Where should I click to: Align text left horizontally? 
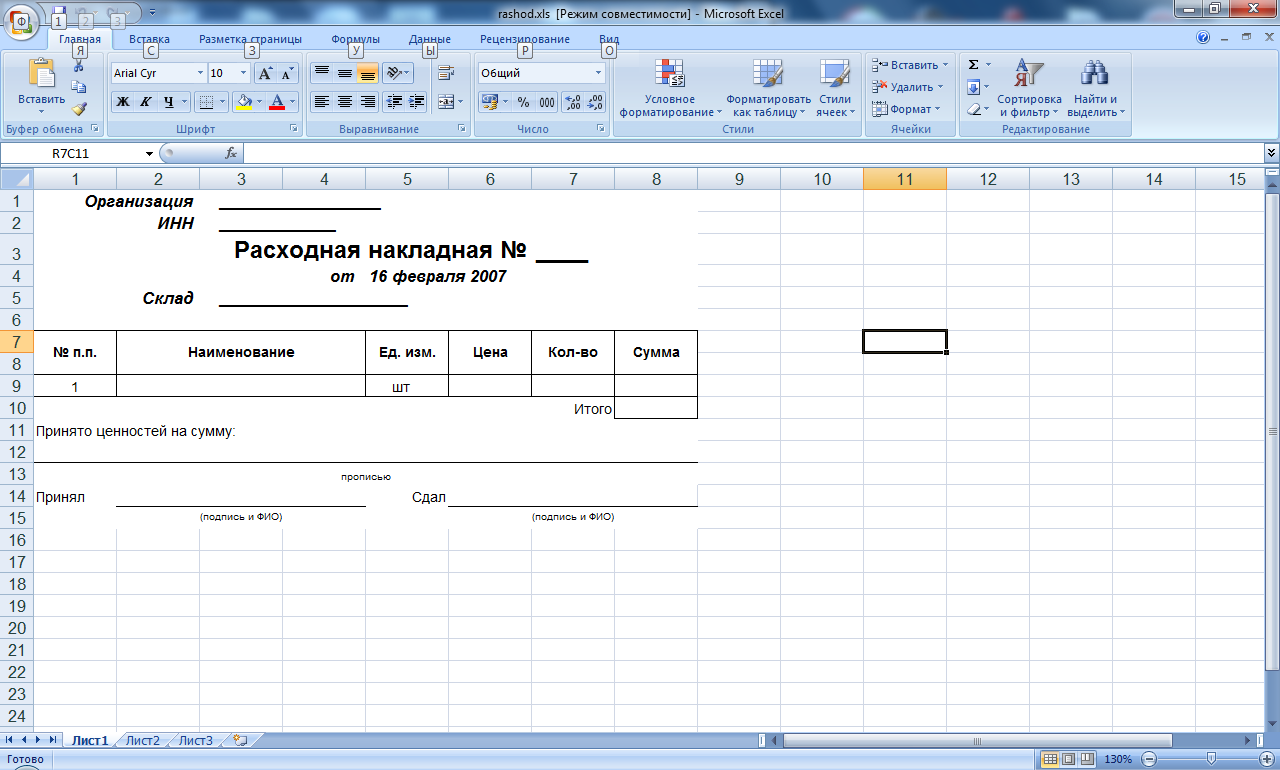tap(321, 101)
